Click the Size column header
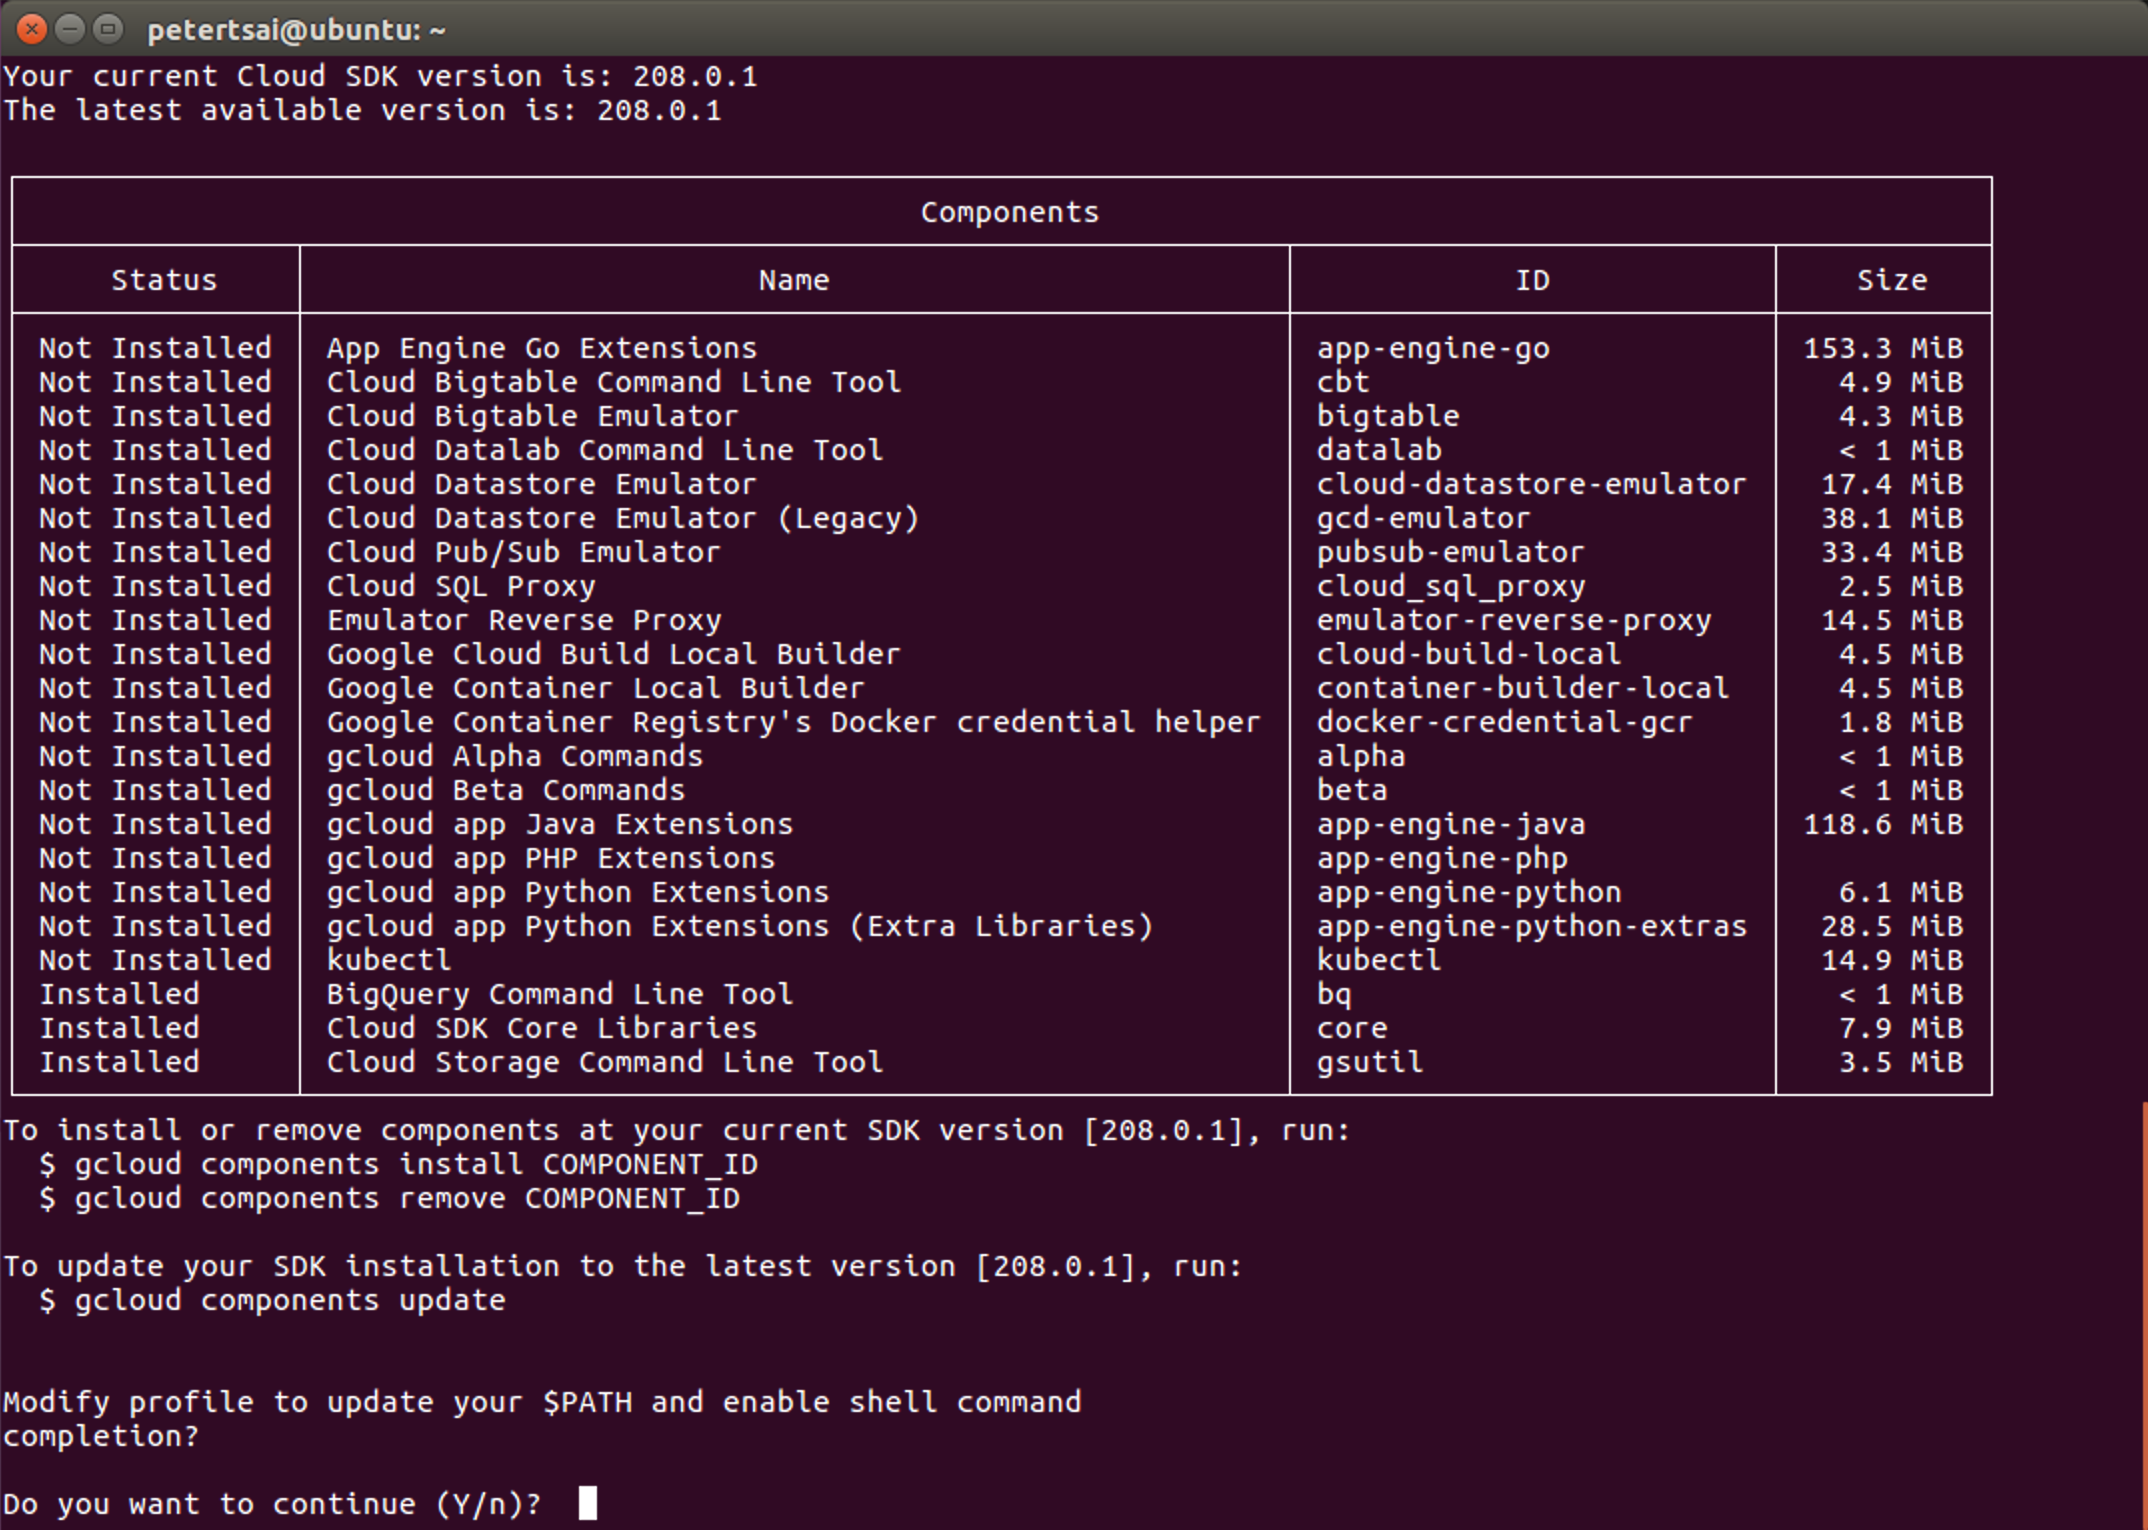 click(1891, 280)
